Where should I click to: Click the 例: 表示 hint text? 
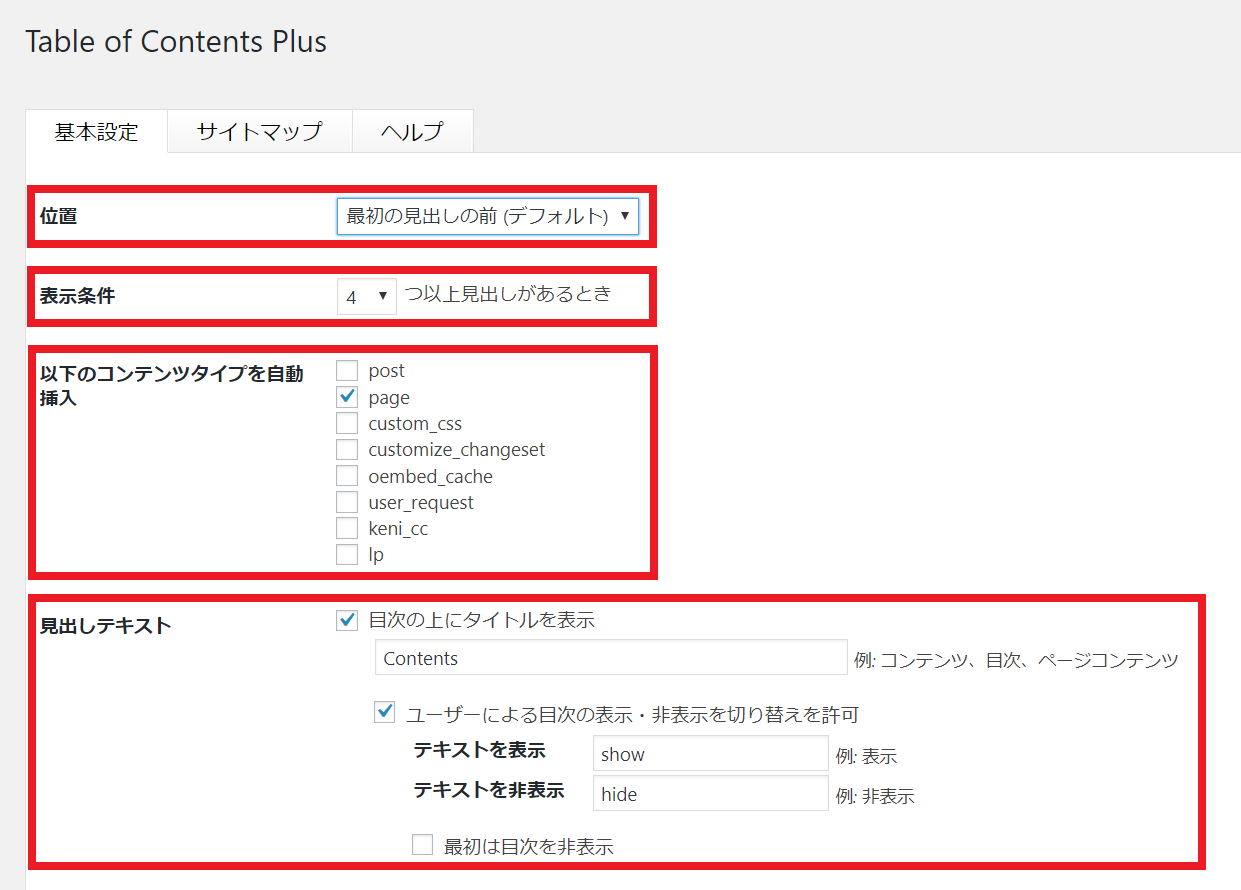click(x=866, y=756)
